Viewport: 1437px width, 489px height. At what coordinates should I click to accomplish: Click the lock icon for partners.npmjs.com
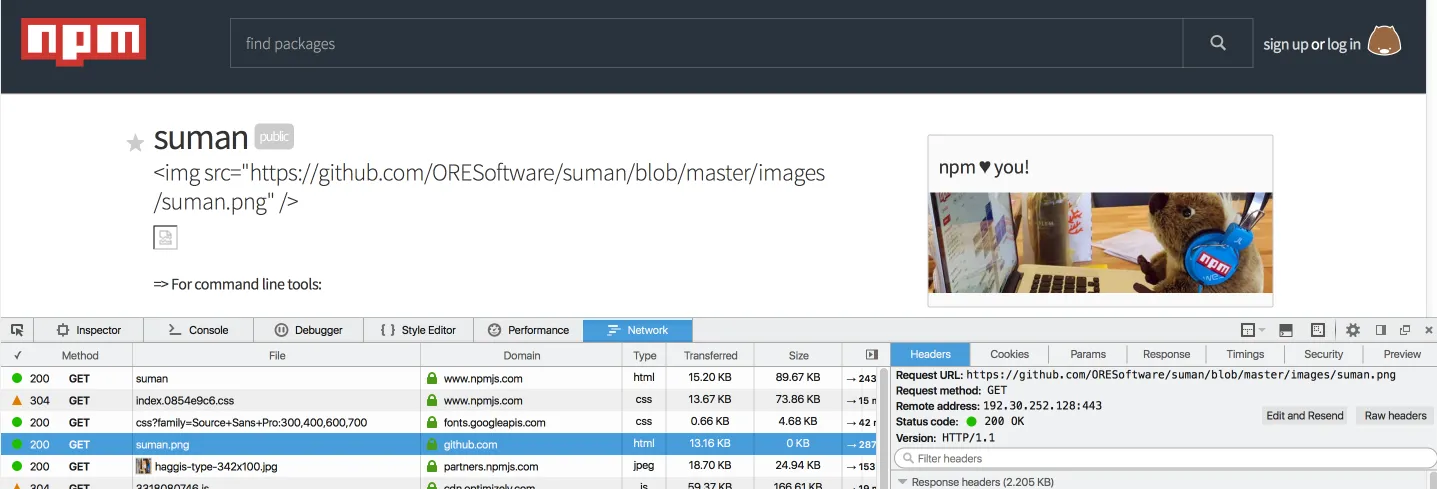432,466
